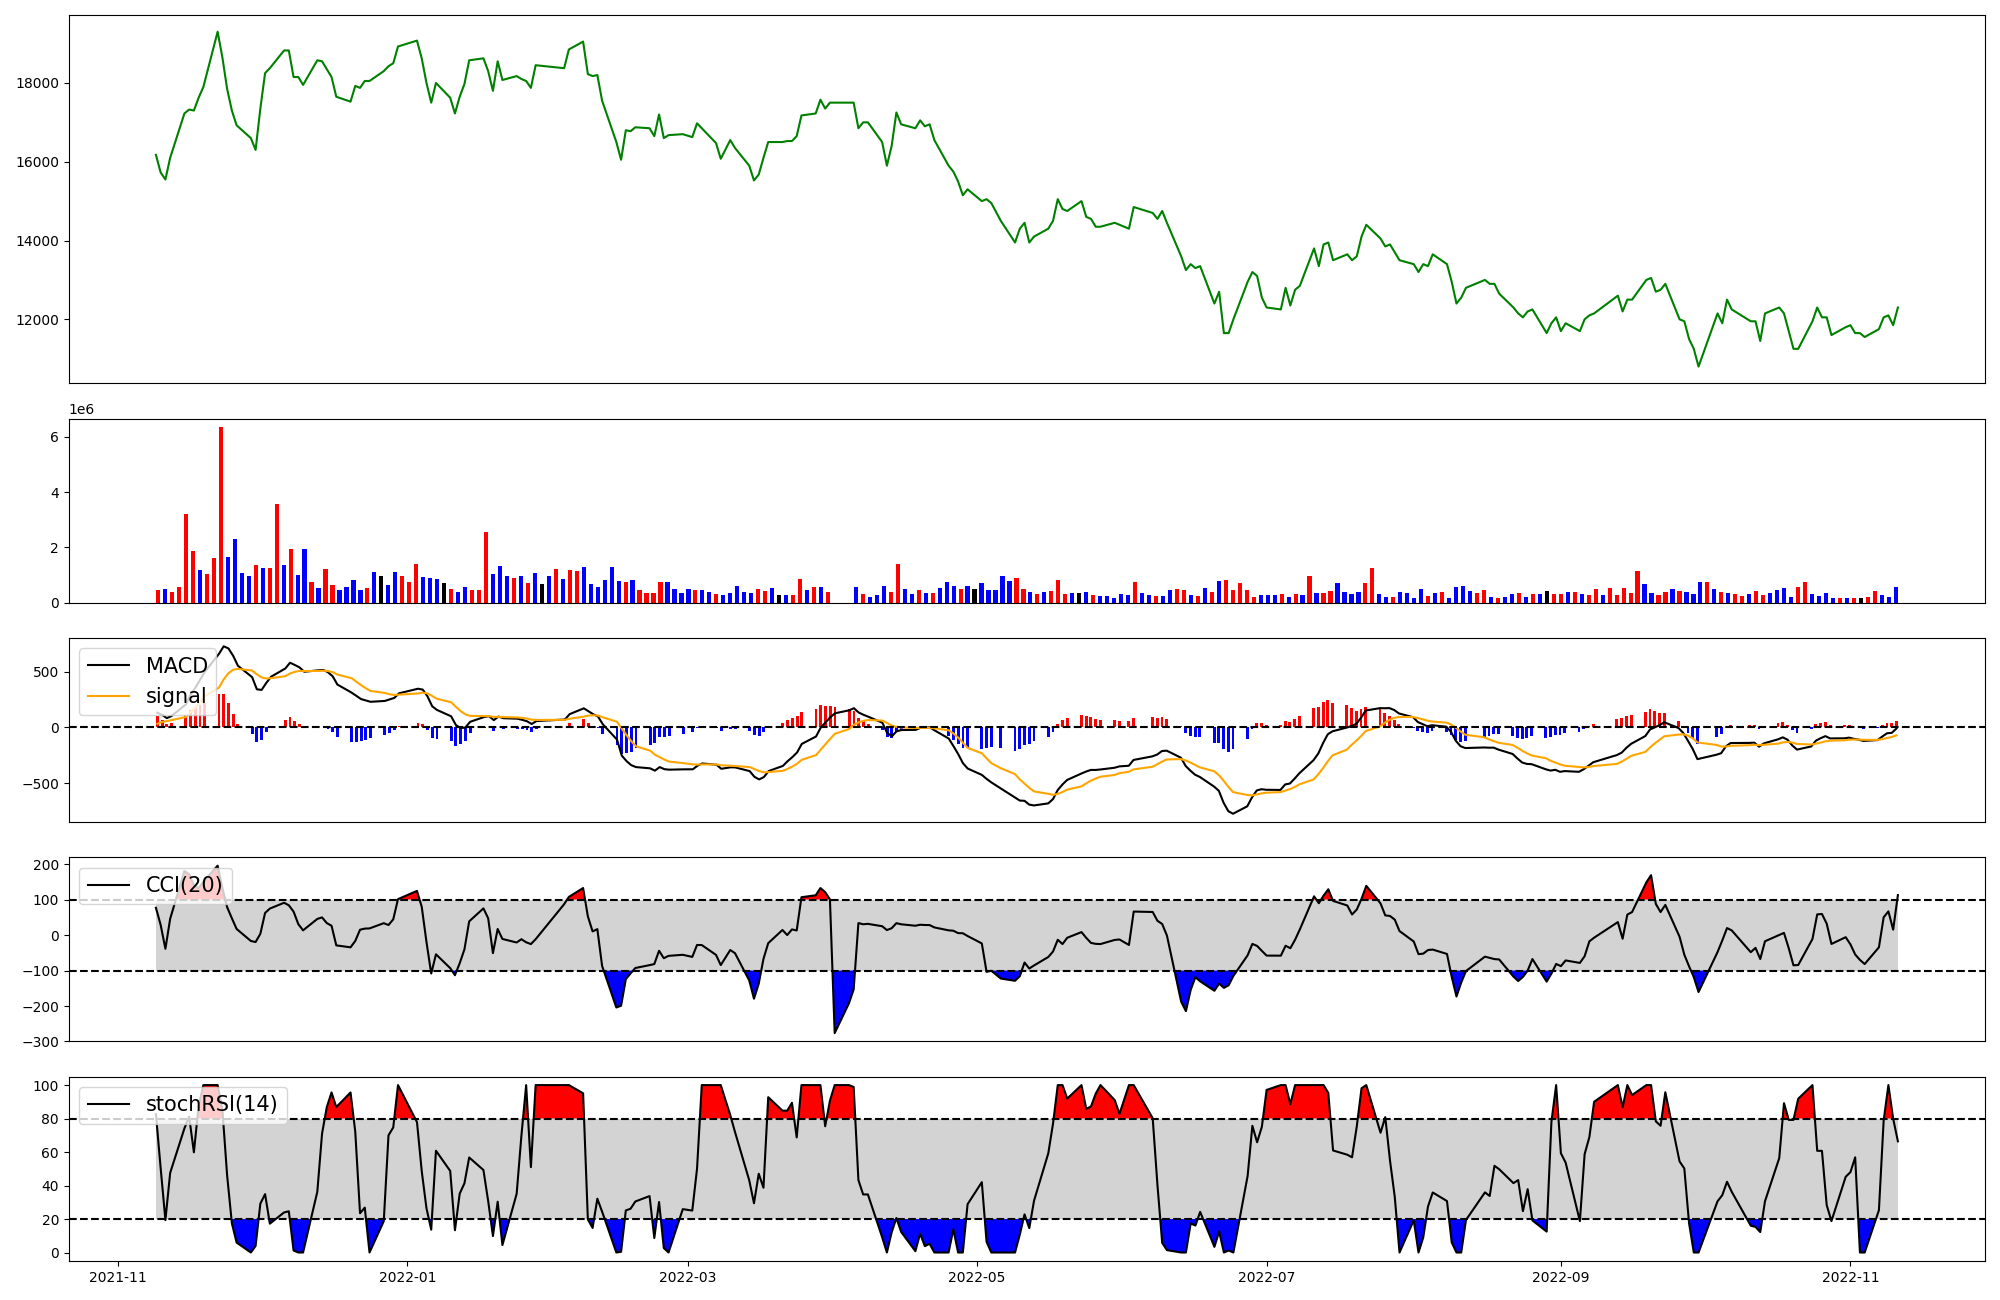
Task: Select the 60 tick on stochRSI axis
Action: coord(51,1153)
